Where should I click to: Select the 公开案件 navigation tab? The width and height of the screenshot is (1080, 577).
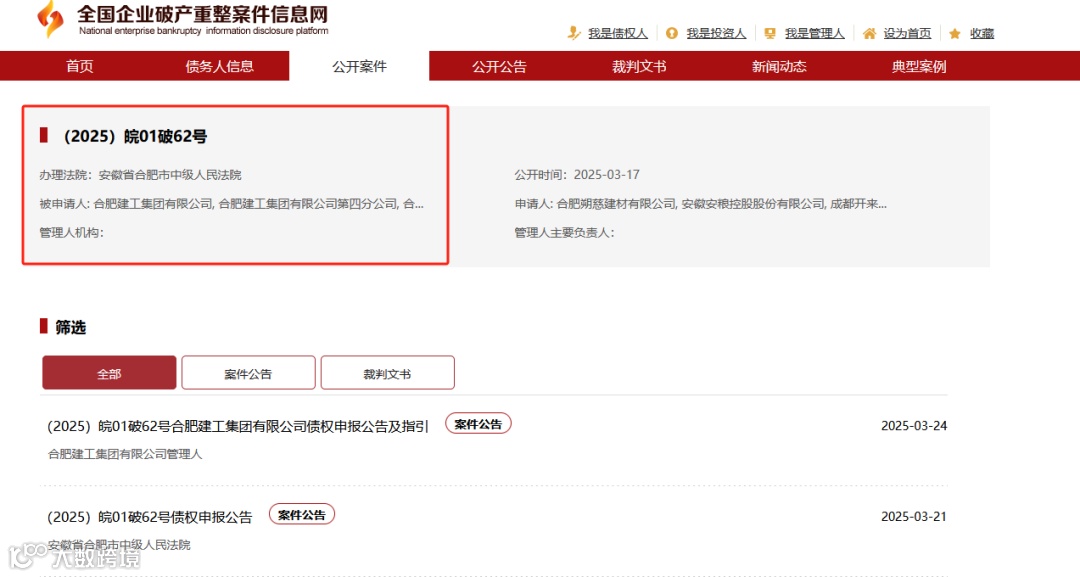click(360, 66)
